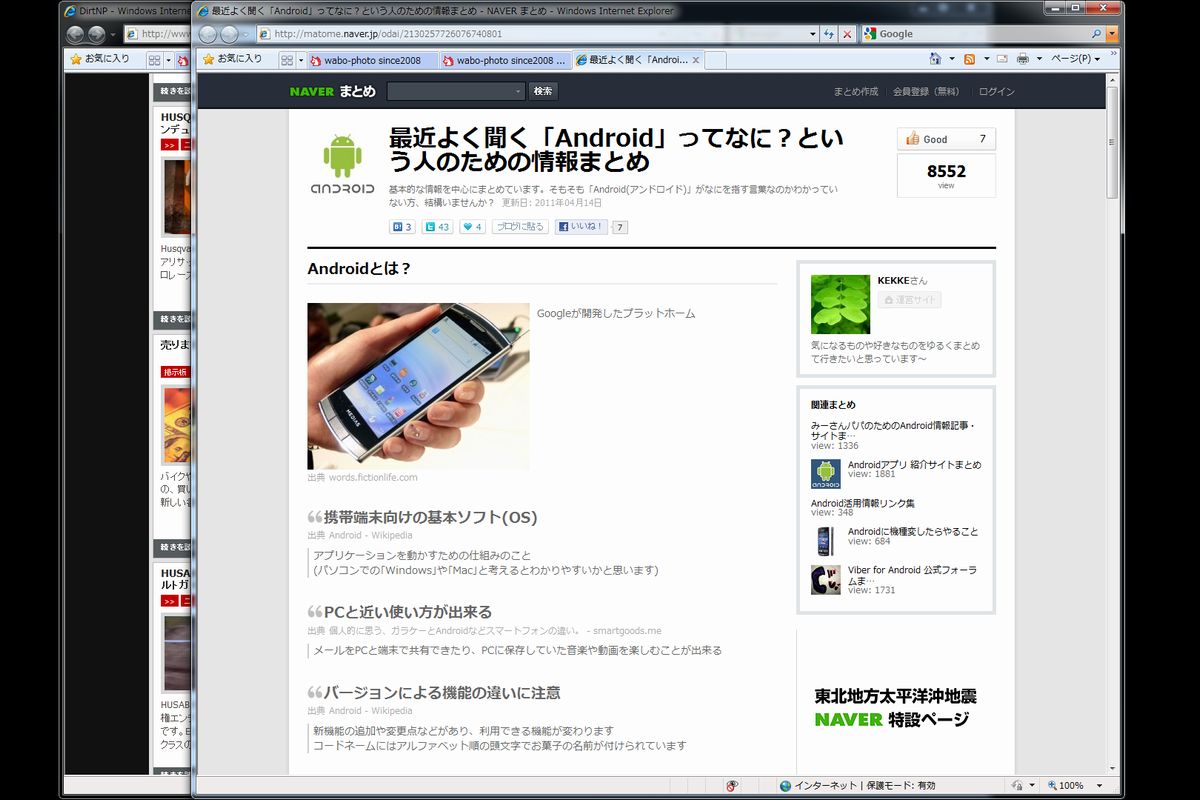Screen dimensions: 1200x800
Task: Click the Forward arrow in the front window
Action: pyautogui.click(x=230, y=34)
